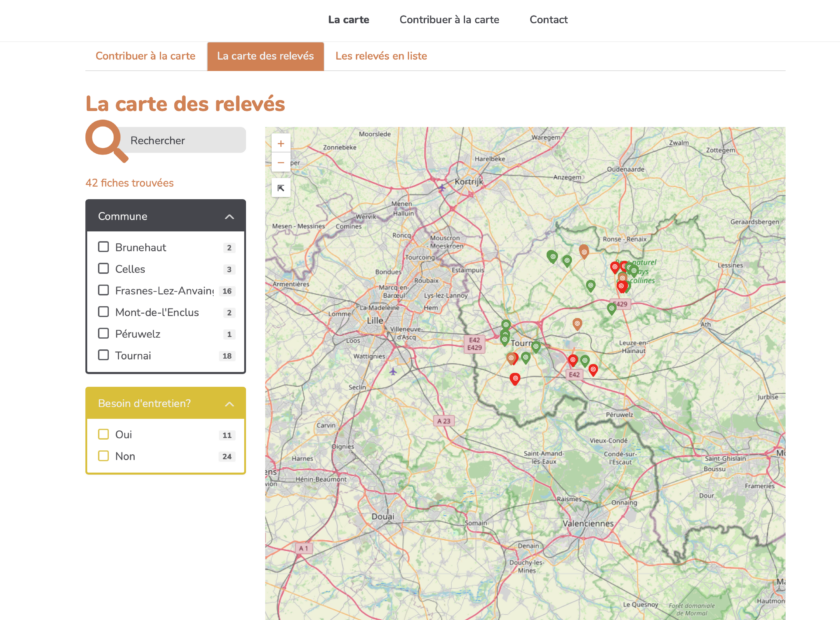Tick the Oui maintenance checkbox
Viewport: 840px width, 620px height.
[103, 434]
